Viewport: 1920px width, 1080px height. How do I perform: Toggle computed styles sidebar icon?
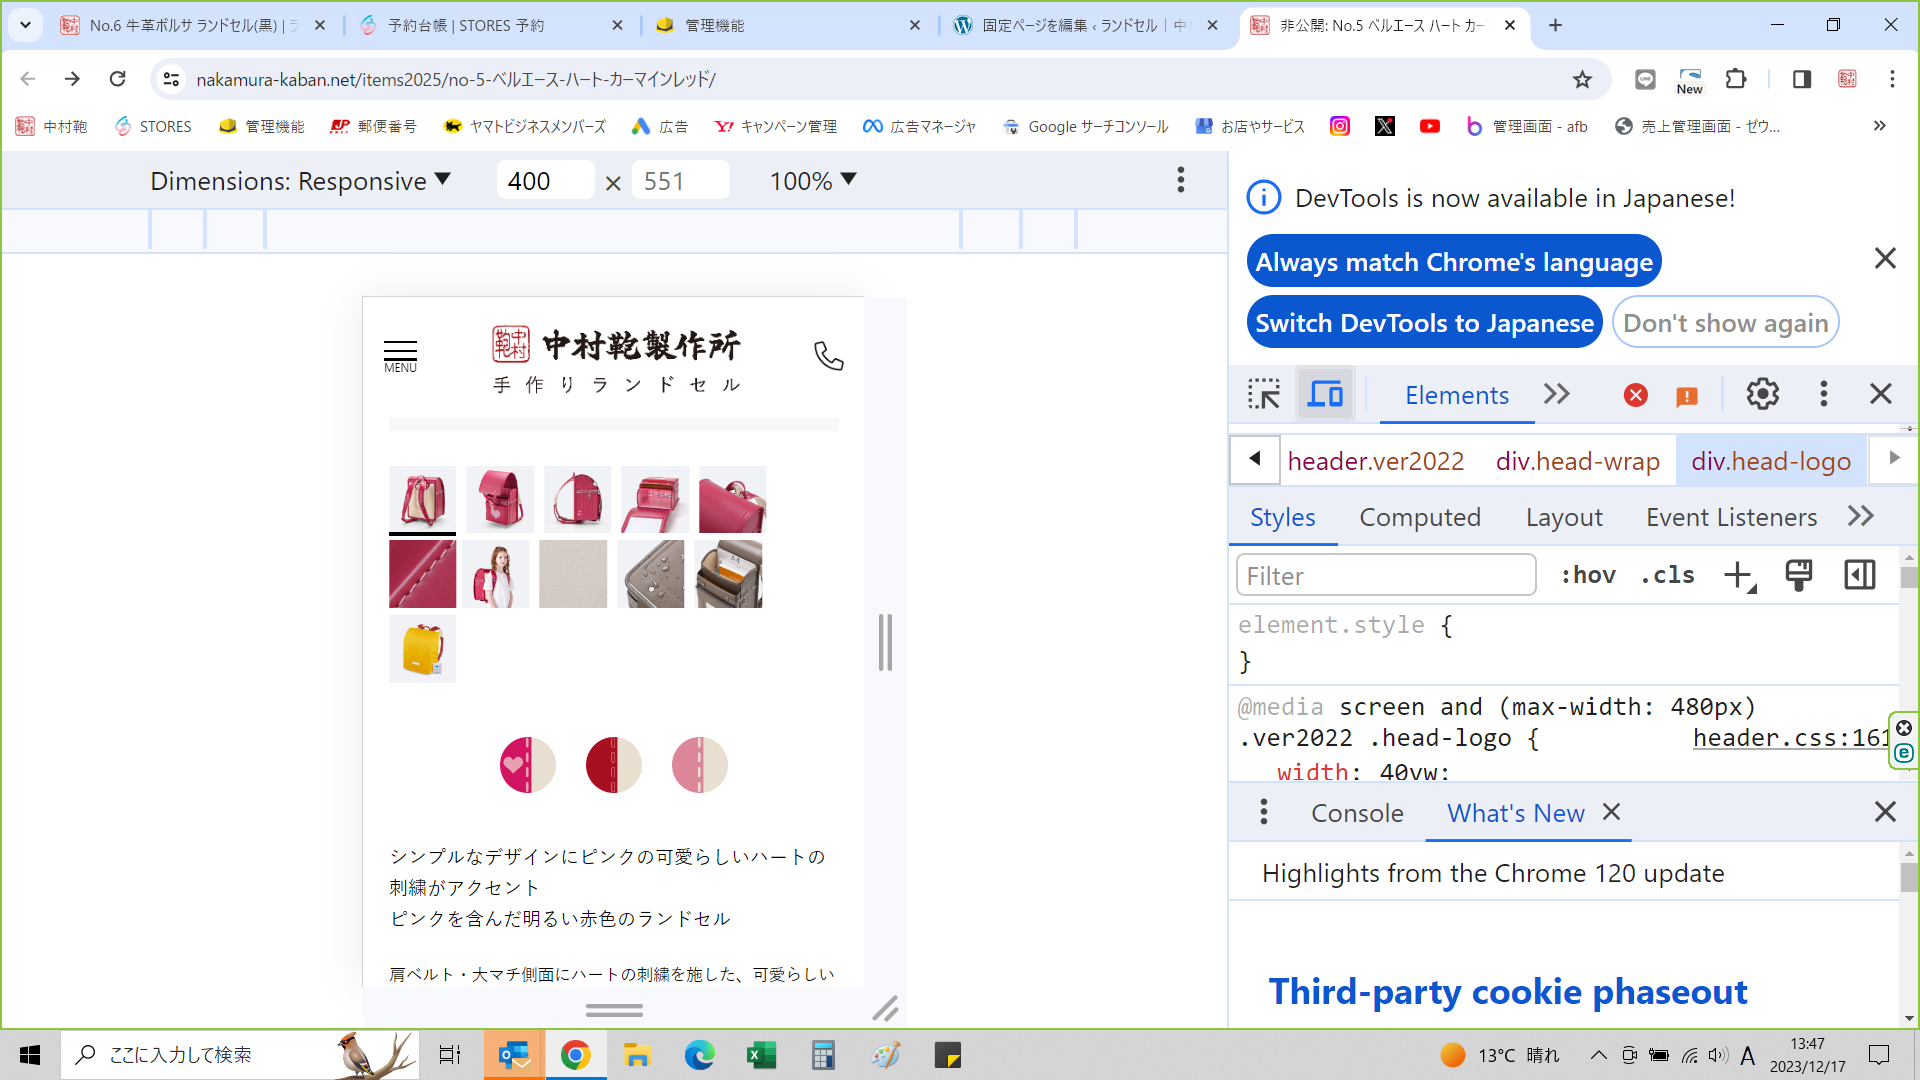[x=1859, y=575]
